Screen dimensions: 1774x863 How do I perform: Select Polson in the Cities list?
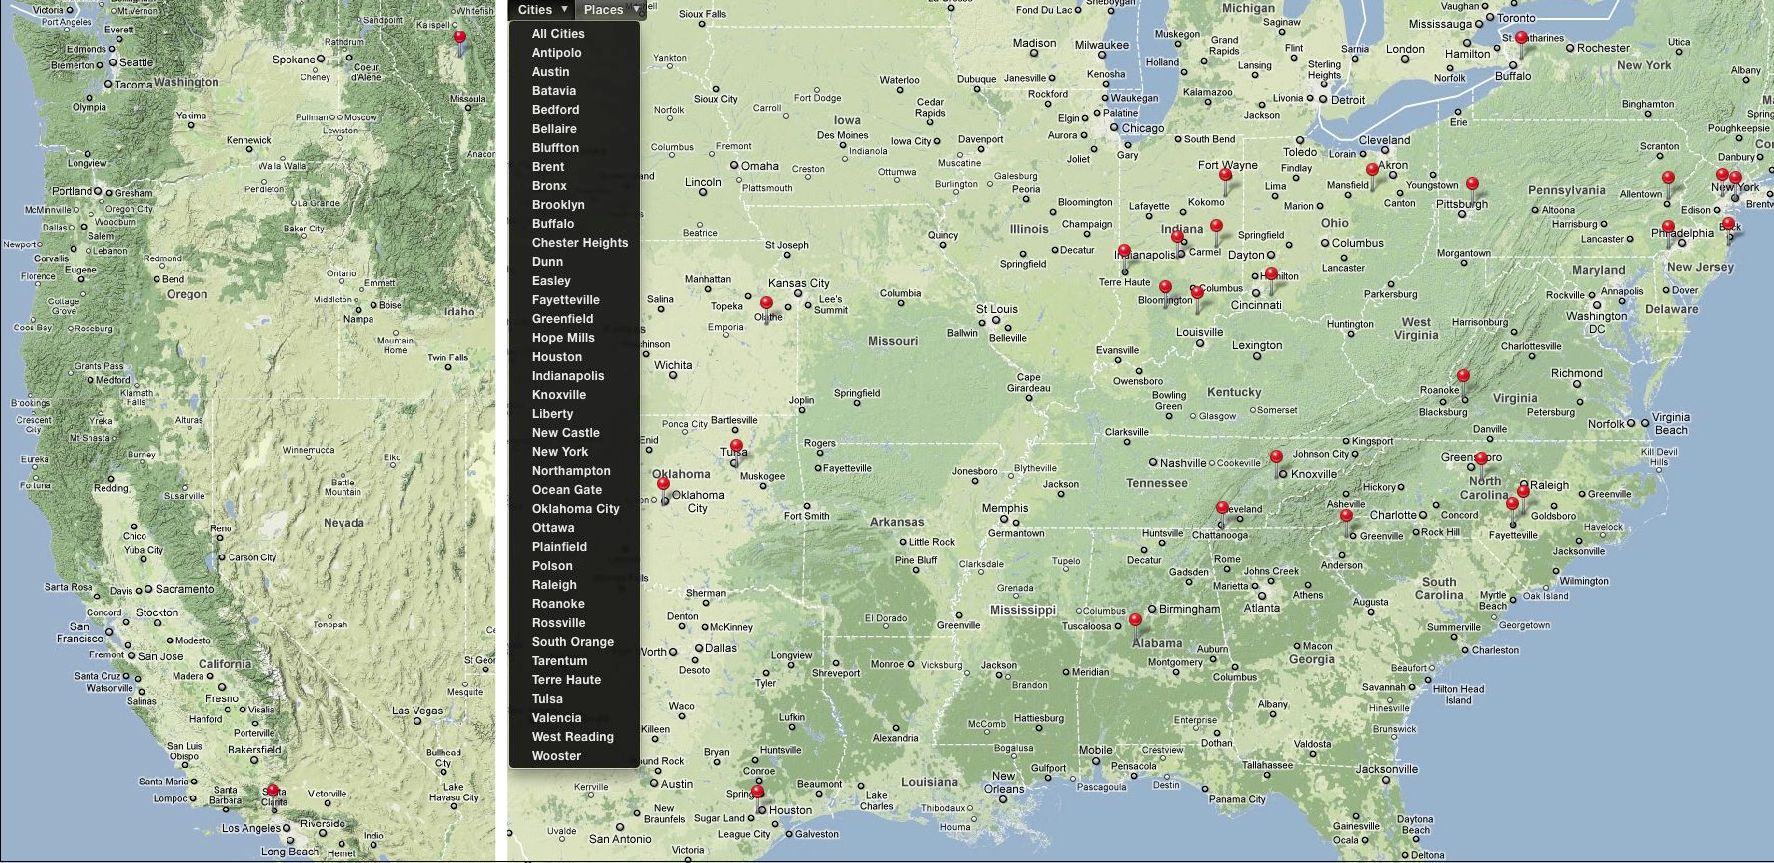[552, 566]
